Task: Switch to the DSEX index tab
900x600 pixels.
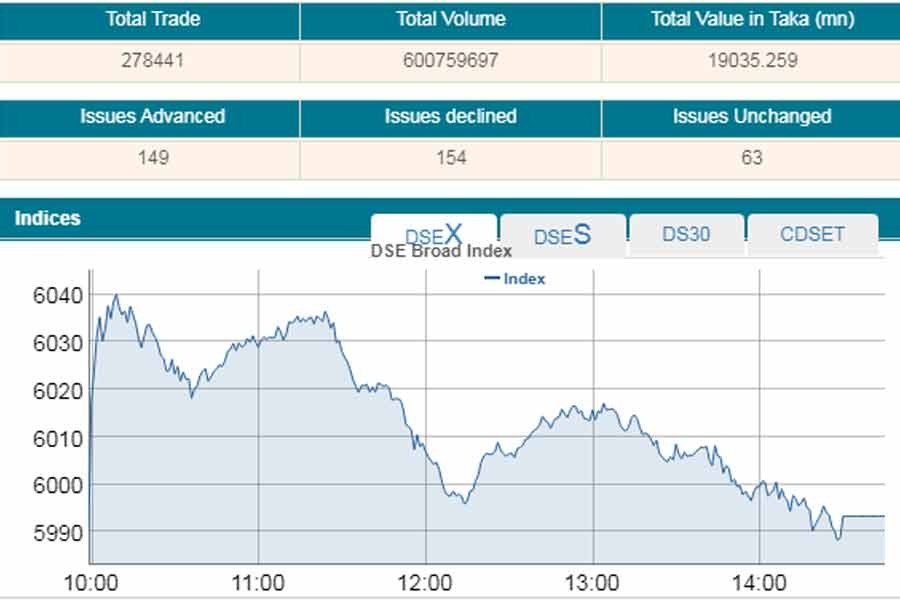Action: [x=433, y=234]
